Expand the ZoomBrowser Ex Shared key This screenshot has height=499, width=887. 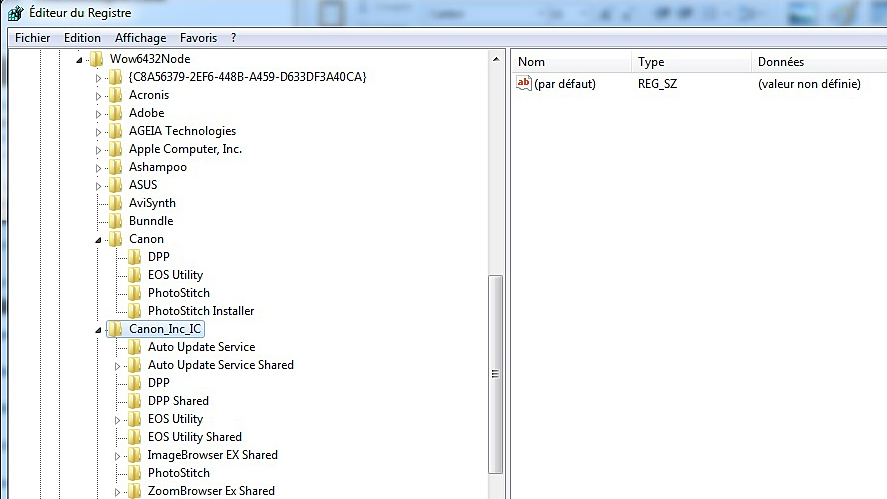(x=118, y=492)
